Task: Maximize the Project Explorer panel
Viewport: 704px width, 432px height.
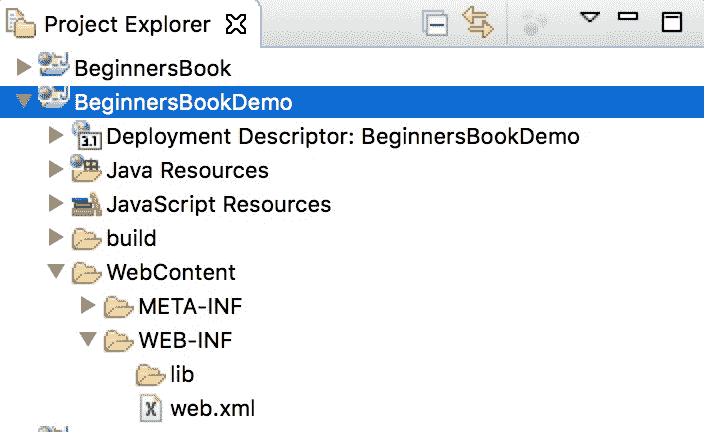Action: coord(673,20)
